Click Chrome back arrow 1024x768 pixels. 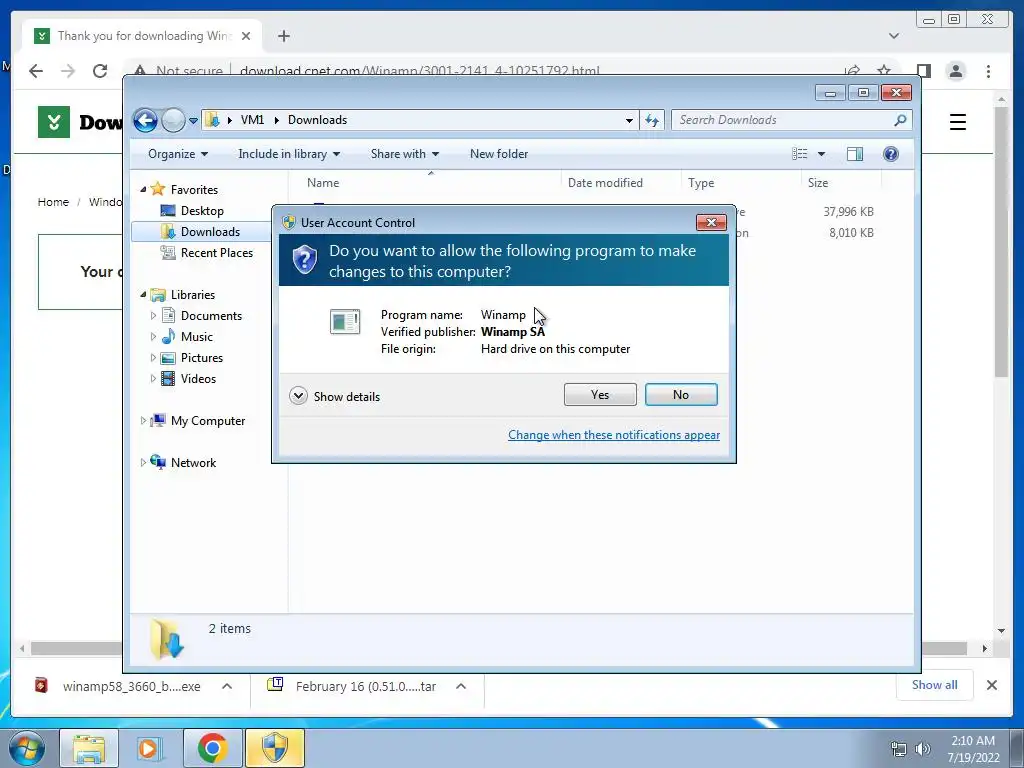click(x=36, y=71)
